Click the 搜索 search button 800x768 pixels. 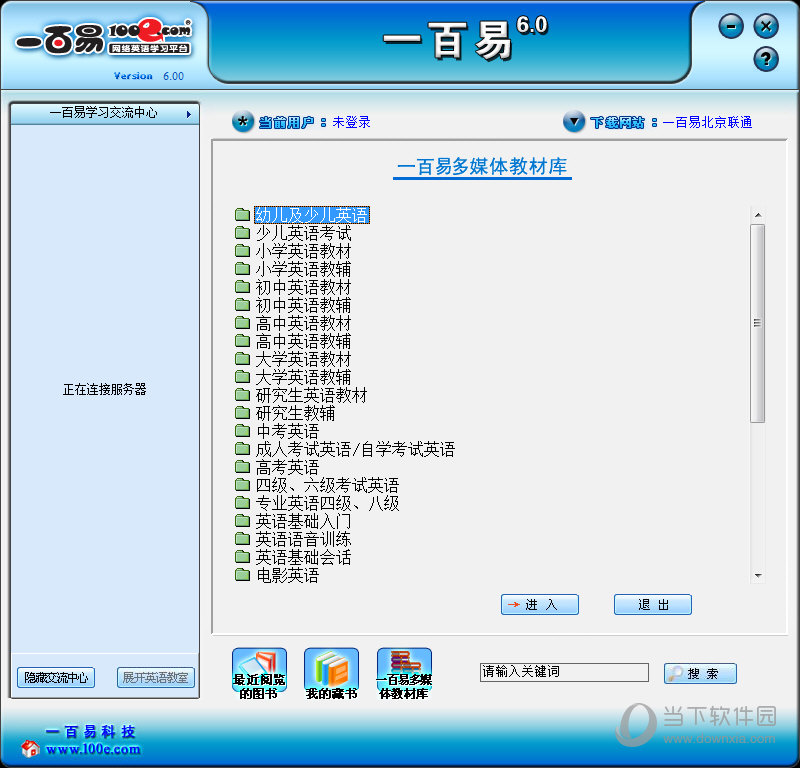tap(700, 673)
